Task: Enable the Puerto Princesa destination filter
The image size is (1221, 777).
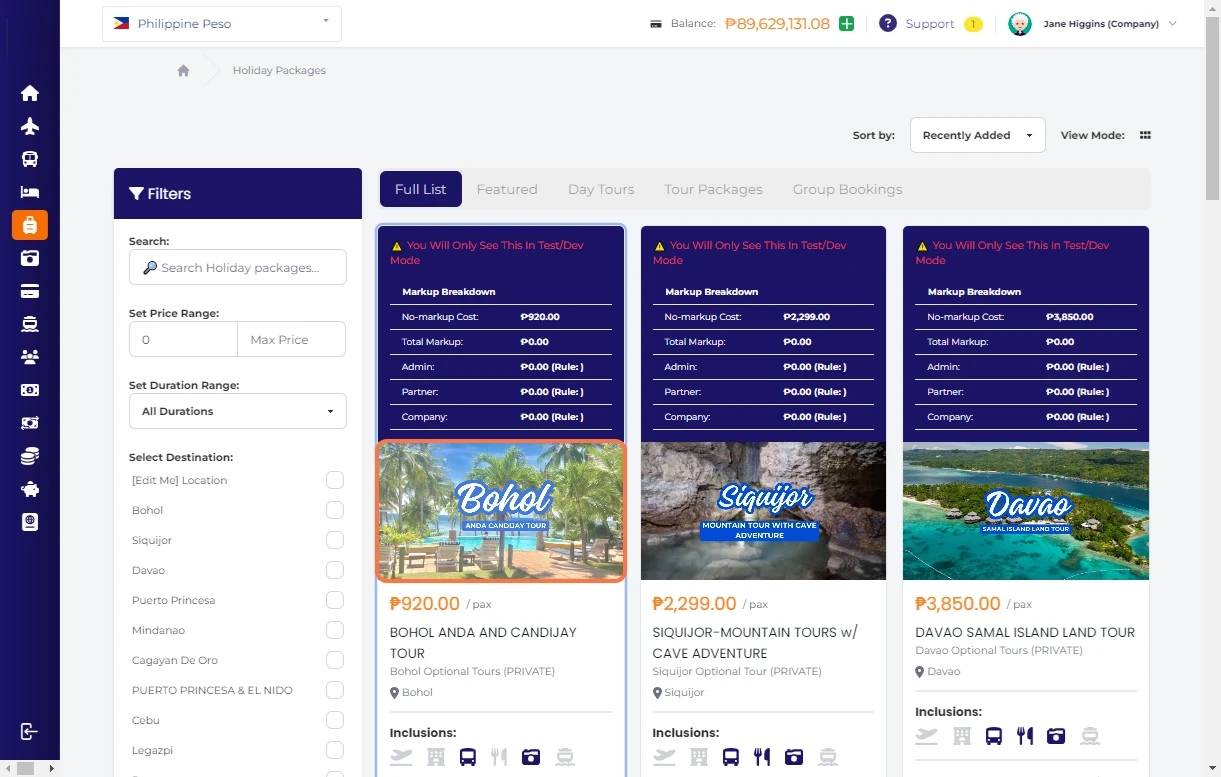Action: (334, 600)
